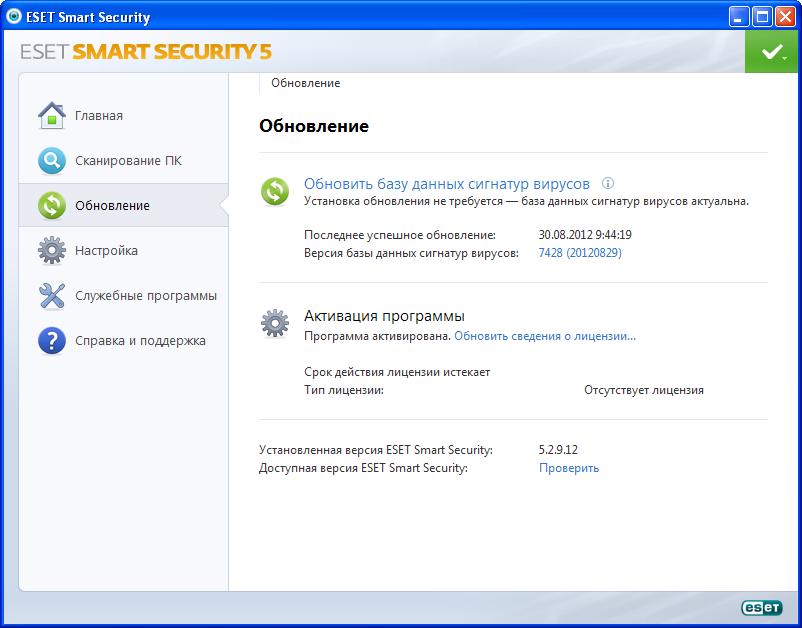Click the Обновление breadcrumb at top

305,83
